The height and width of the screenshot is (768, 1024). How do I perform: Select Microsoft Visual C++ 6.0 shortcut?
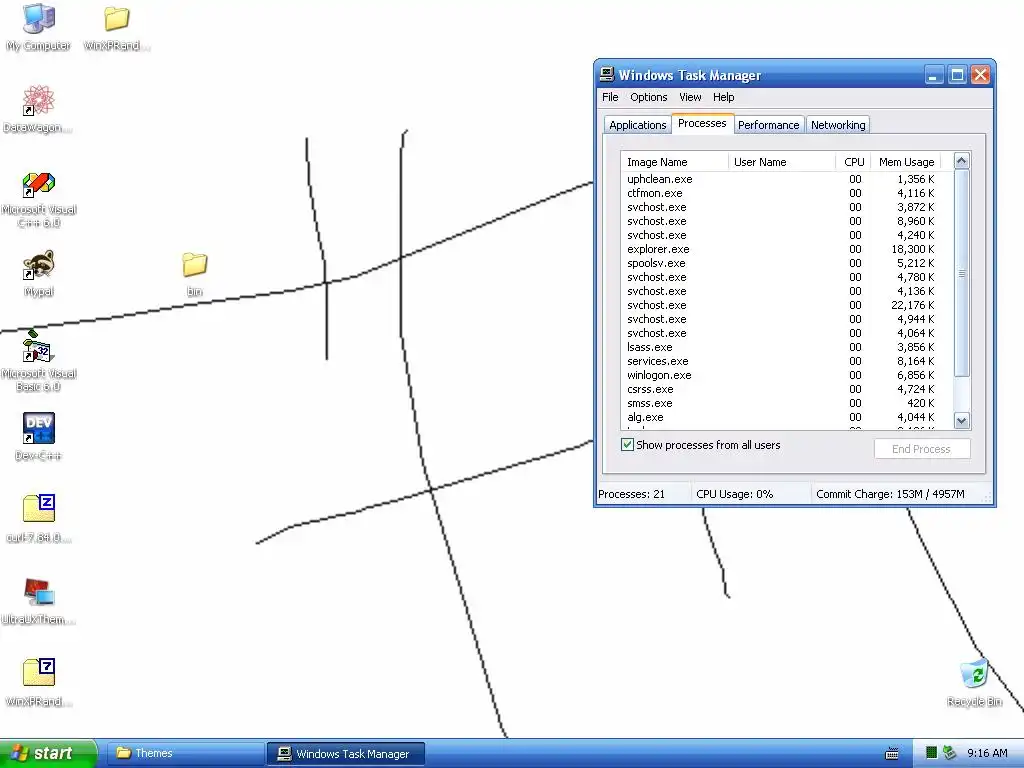pyautogui.click(x=39, y=199)
